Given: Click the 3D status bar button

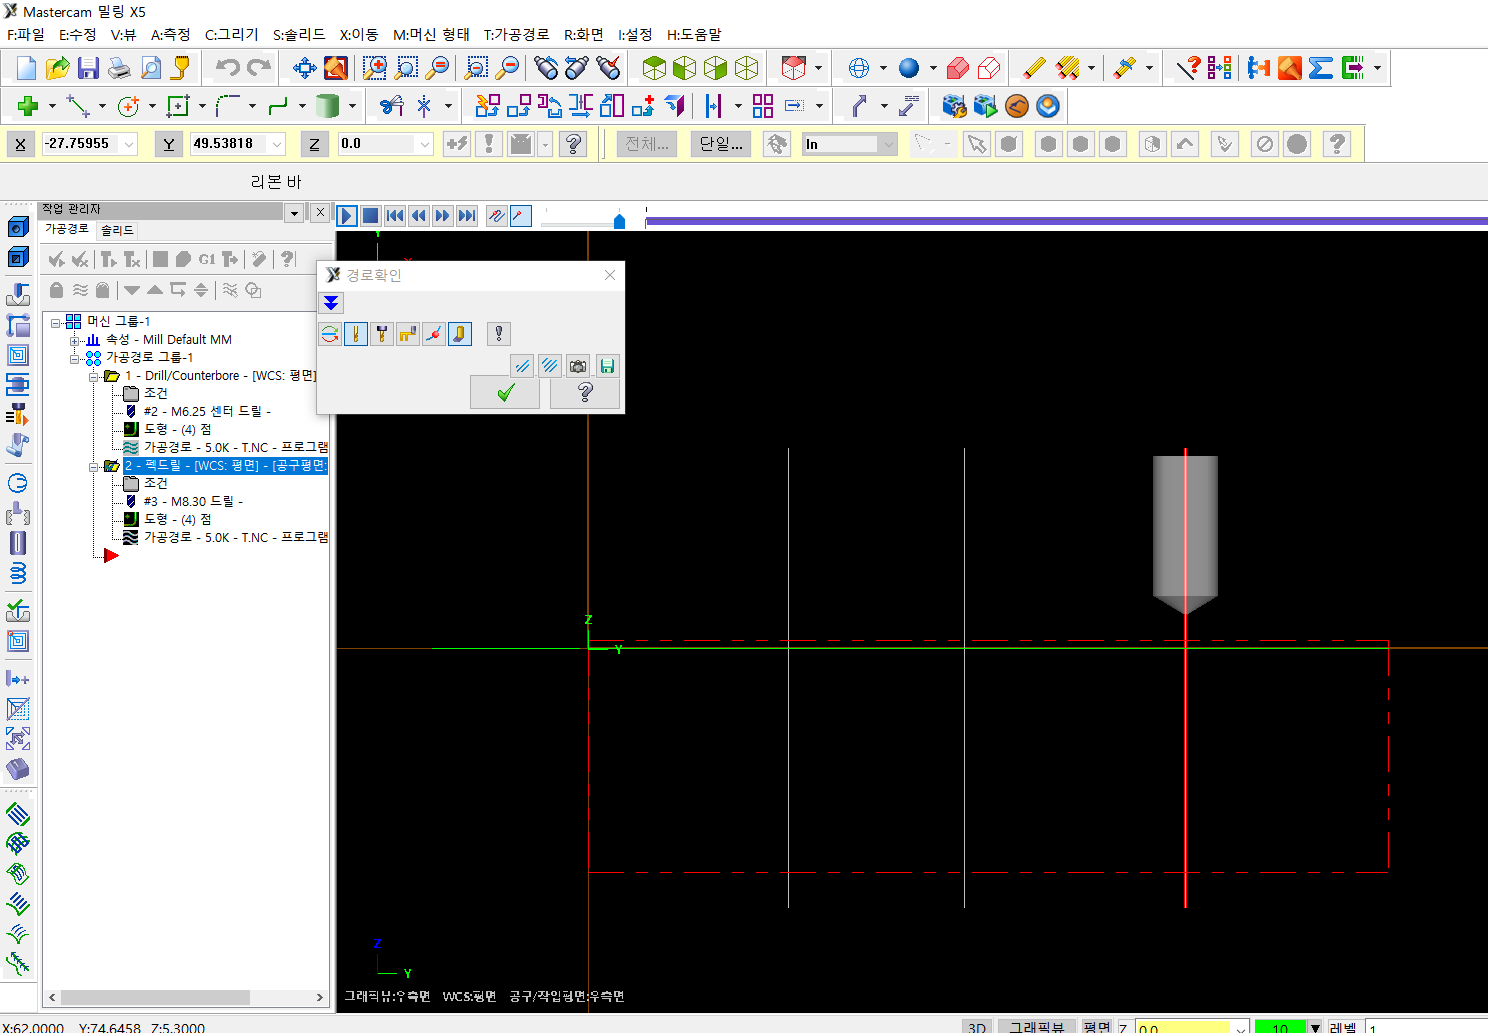Looking at the screenshot, I should [x=977, y=1027].
